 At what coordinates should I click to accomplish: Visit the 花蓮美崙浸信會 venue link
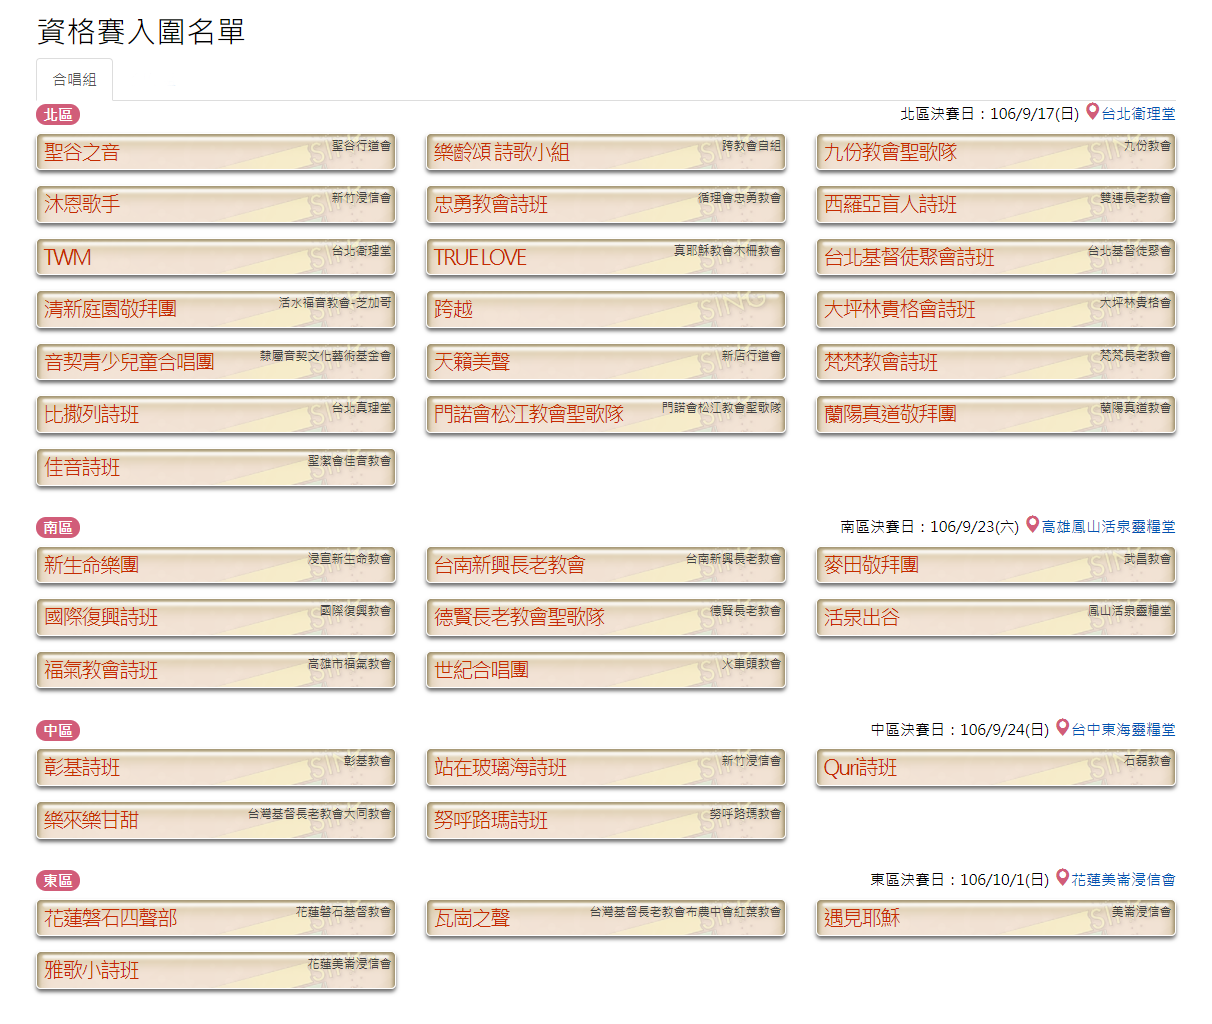[x=1123, y=880]
